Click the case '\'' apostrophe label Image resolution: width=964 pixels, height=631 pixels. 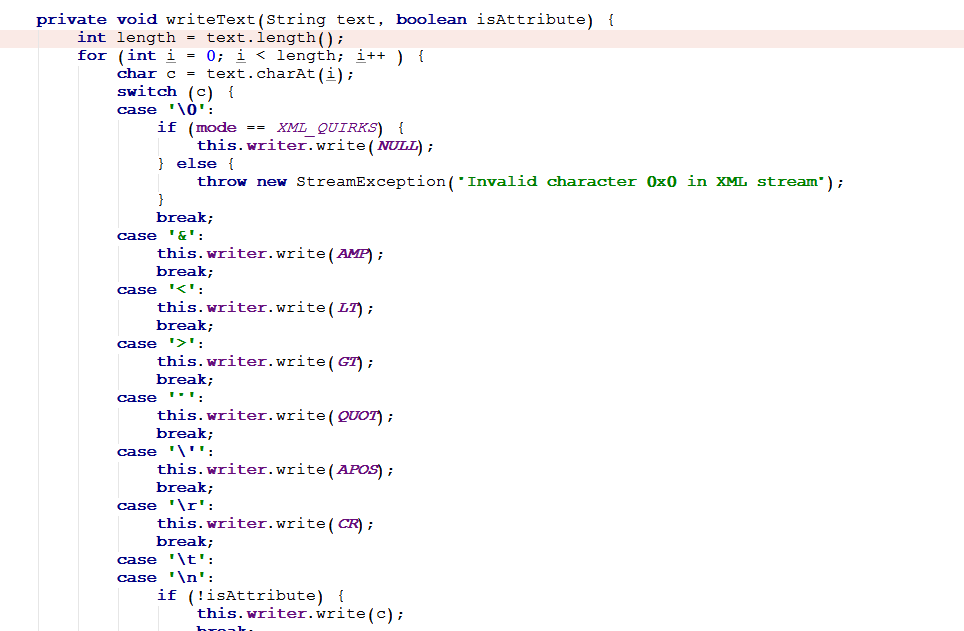pyautogui.click(x=165, y=452)
